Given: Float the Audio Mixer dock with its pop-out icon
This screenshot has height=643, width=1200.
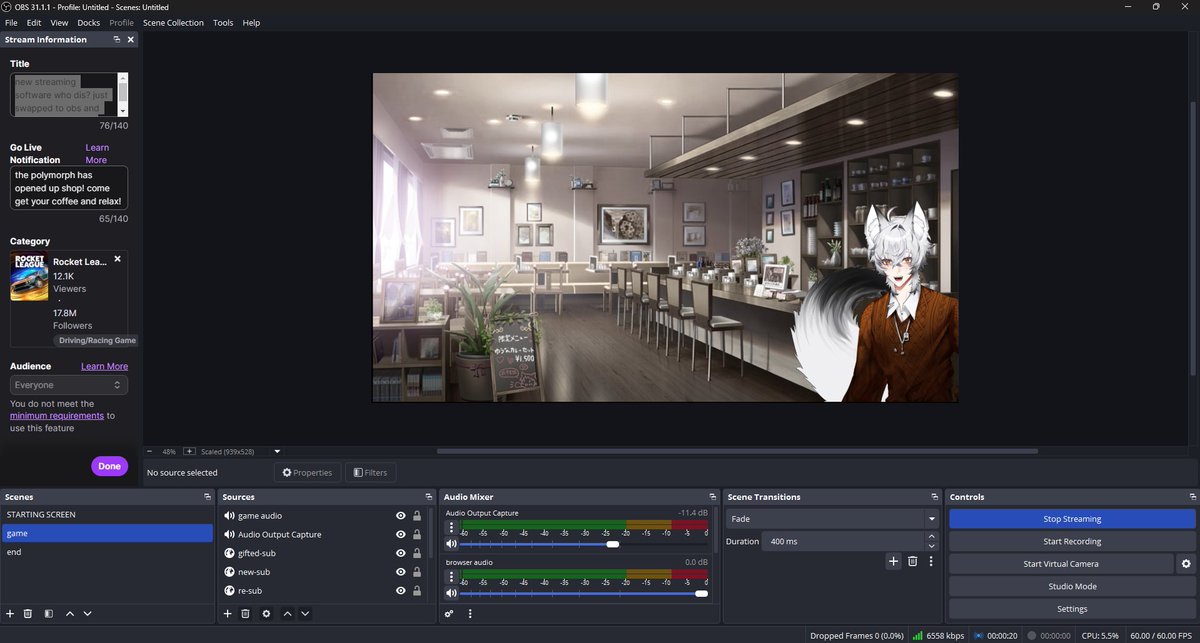Looking at the screenshot, I should 713,497.
